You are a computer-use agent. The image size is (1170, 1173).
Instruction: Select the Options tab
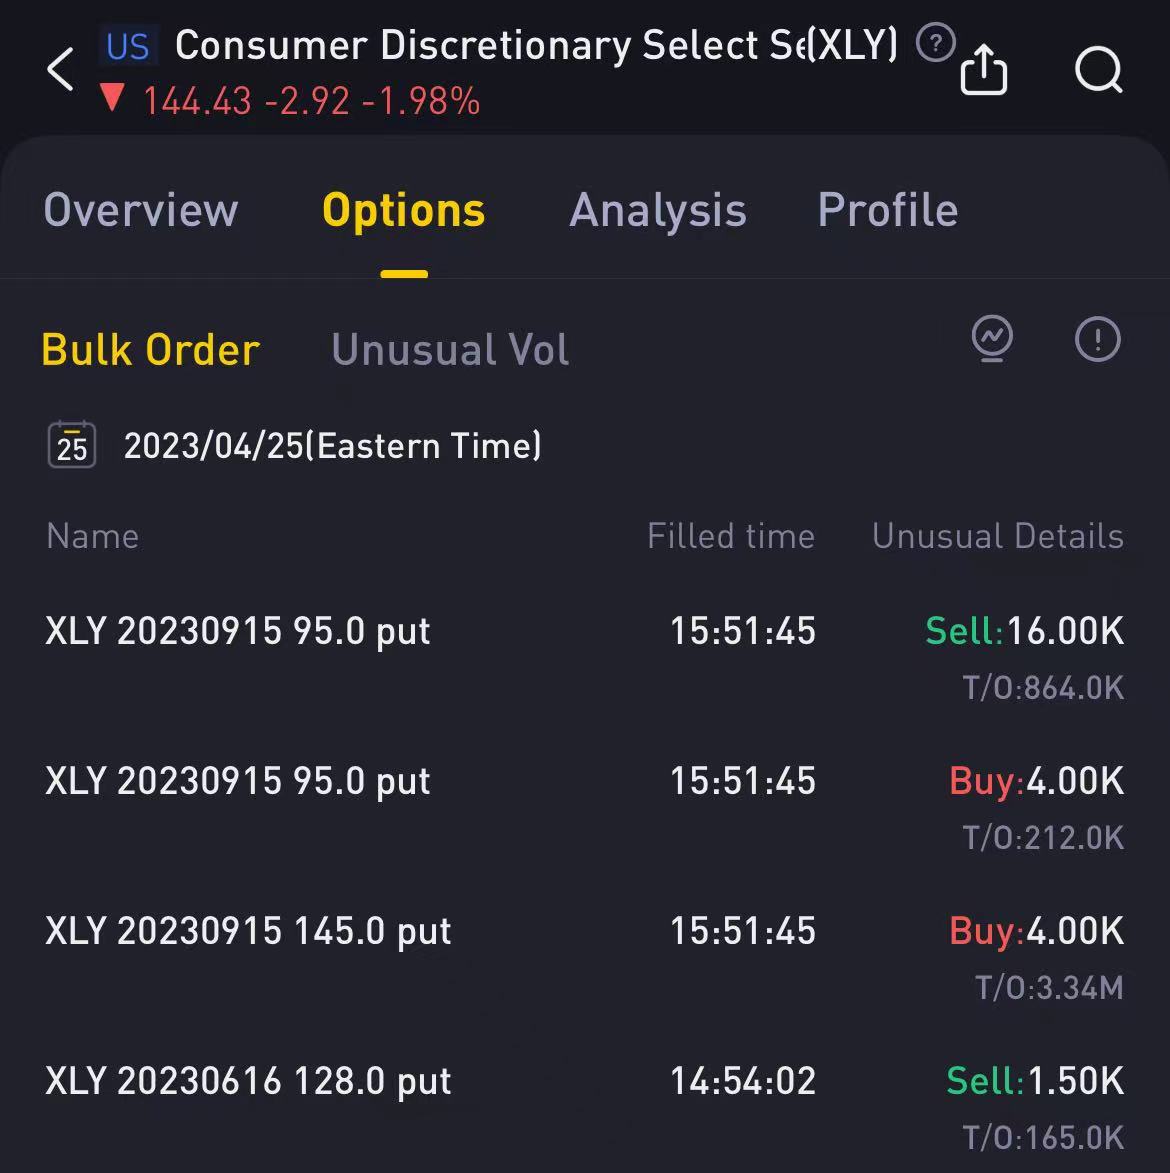click(x=404, y=211)
